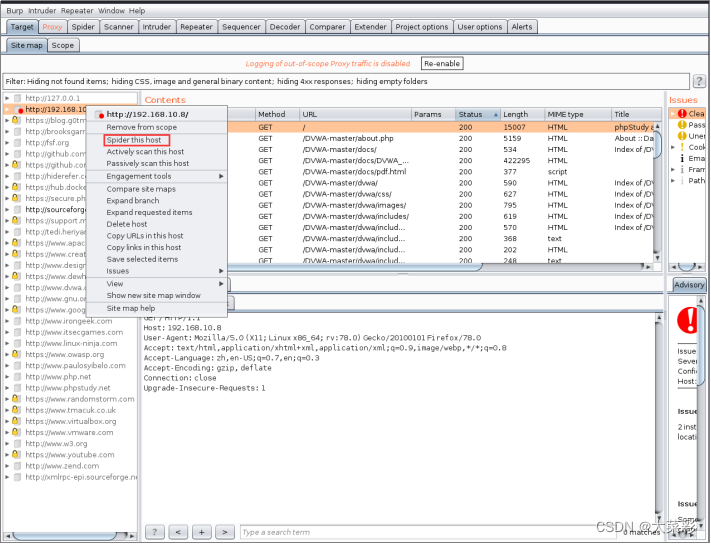Click the Re-enable button
The image size is (711, 544).
(442, 63)
